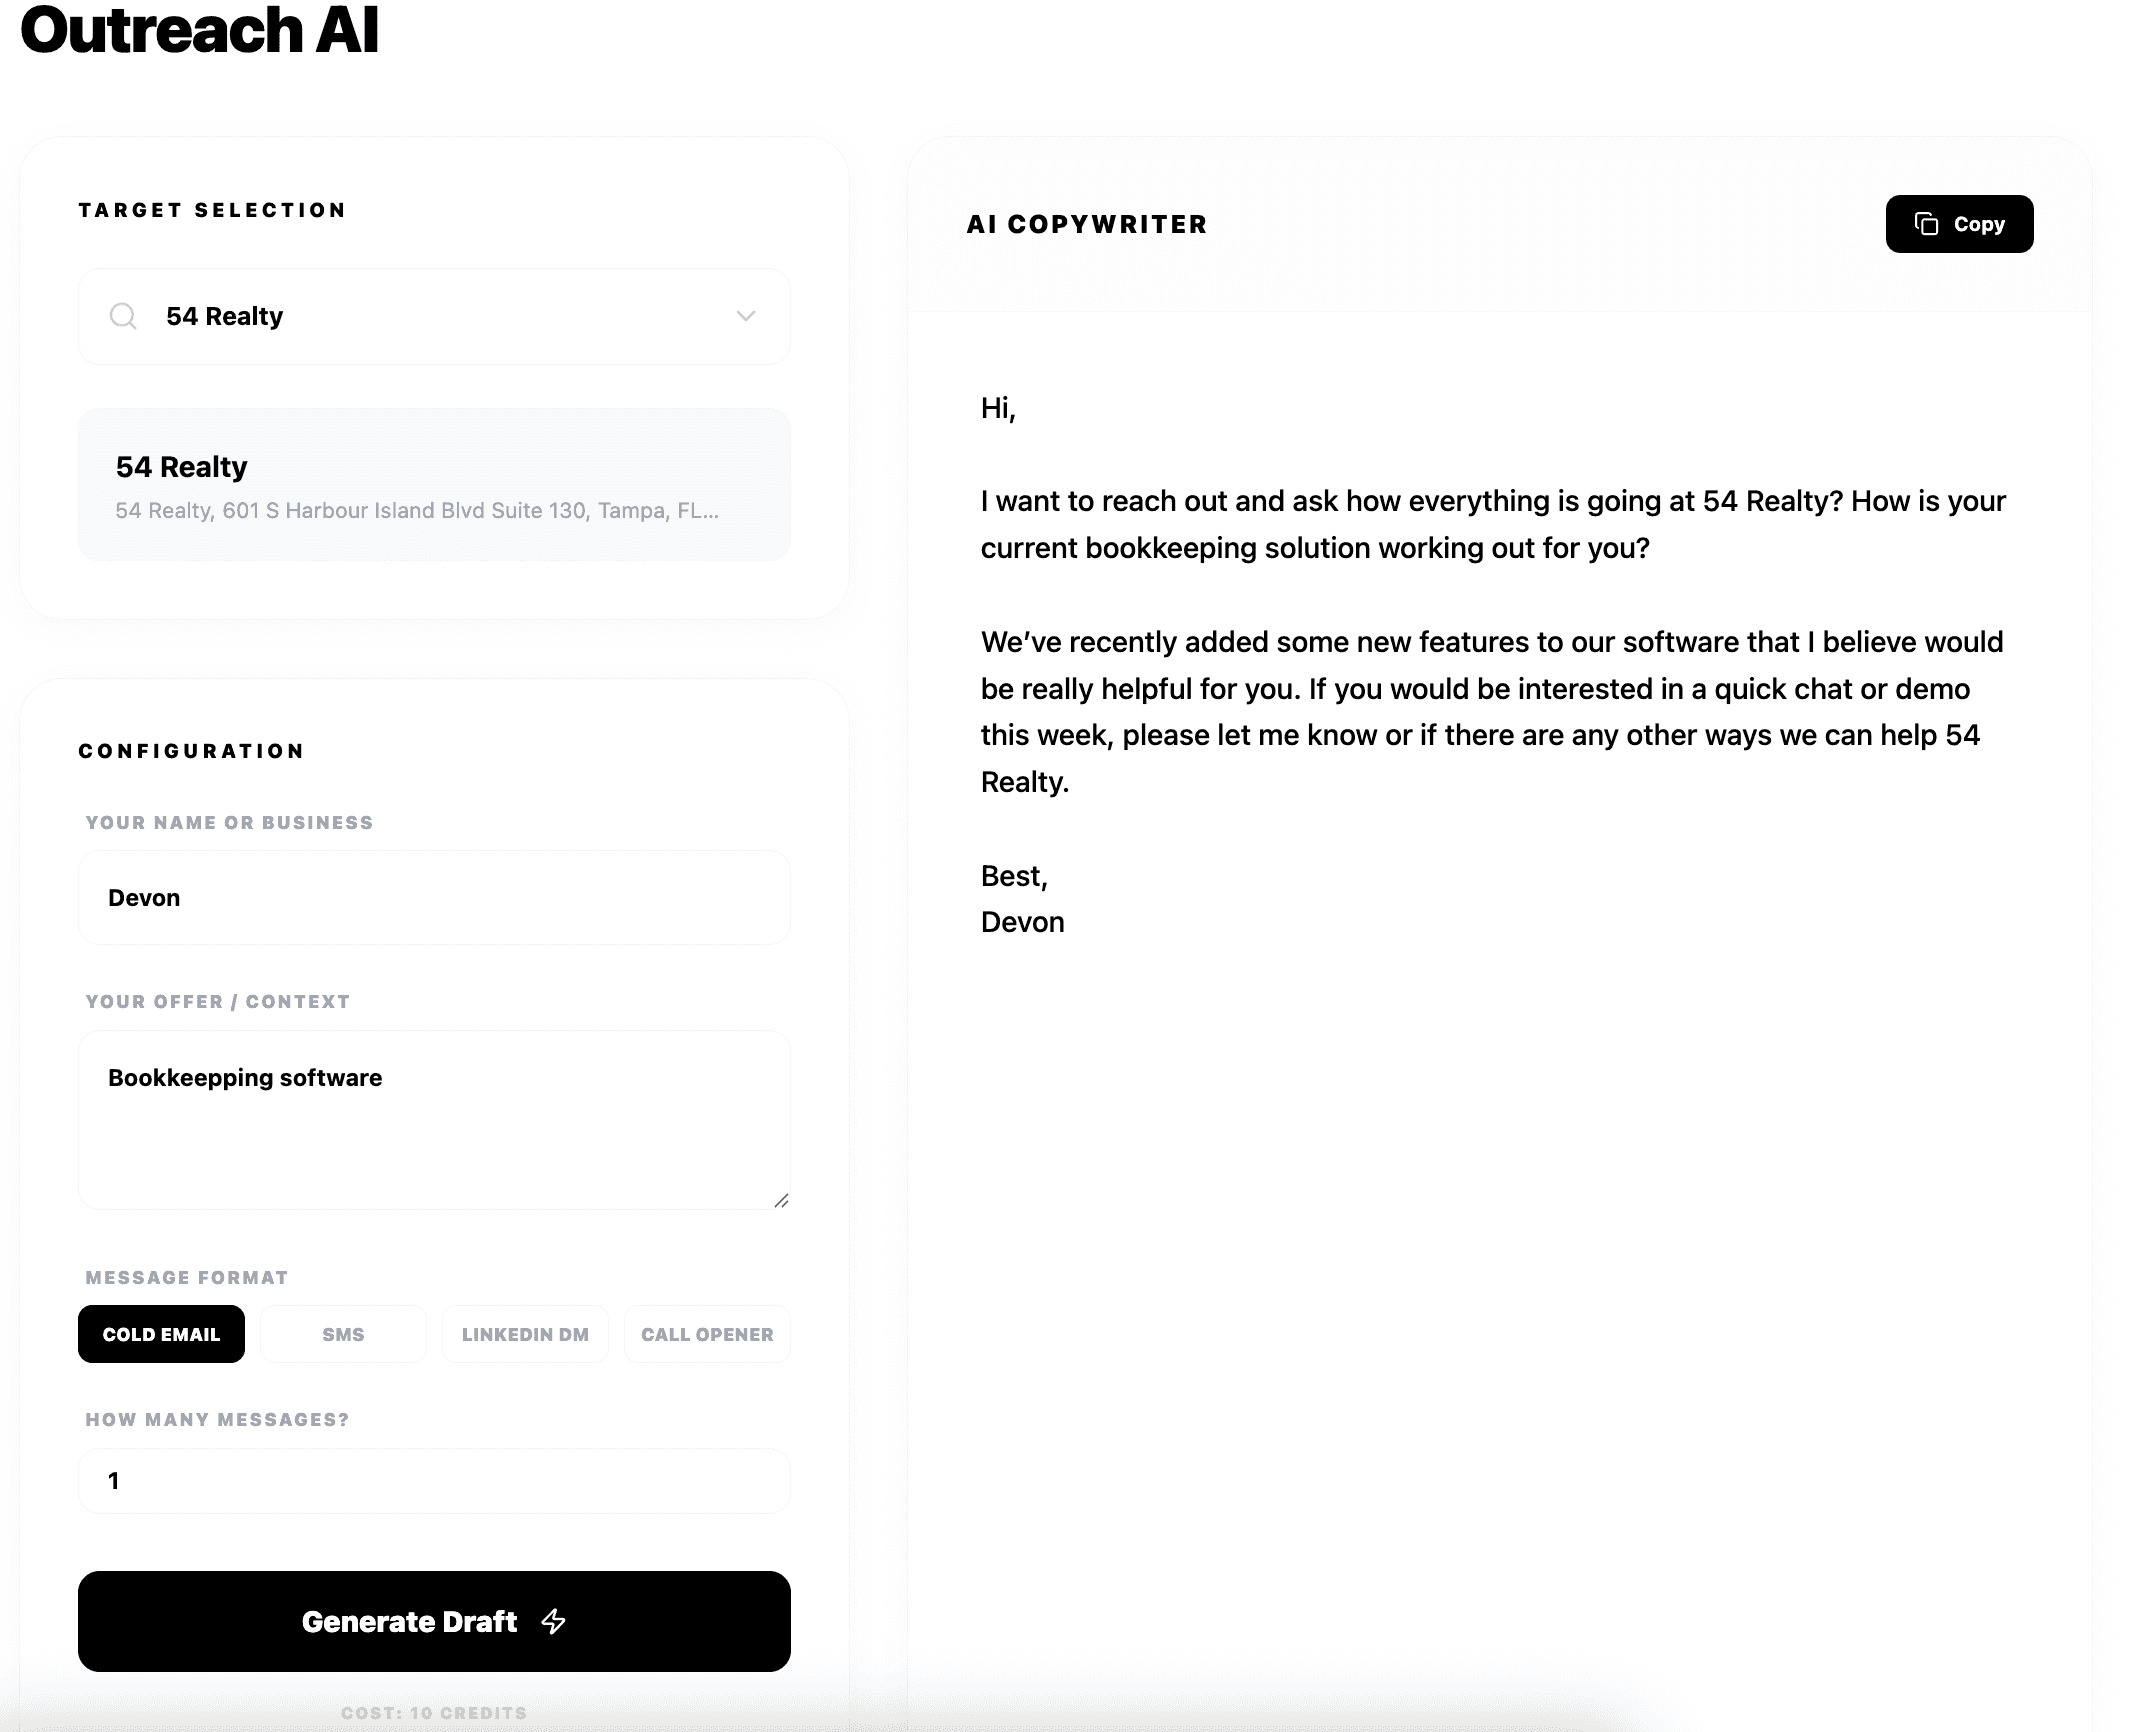Viewport: 2138px width, 1732px height.
Task: Click the duplicate-pages icon inside Copy button
Action: click(x=1927, y=223)
